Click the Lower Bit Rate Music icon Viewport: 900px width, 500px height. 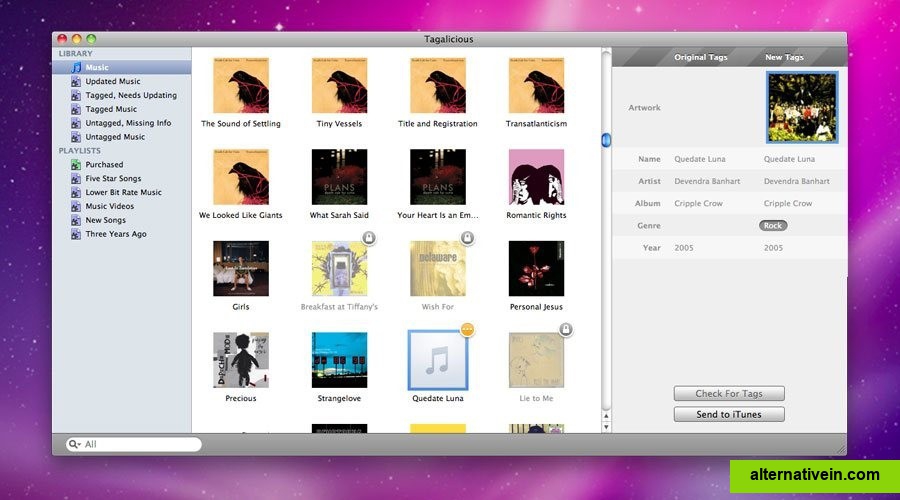pos(76,192)
